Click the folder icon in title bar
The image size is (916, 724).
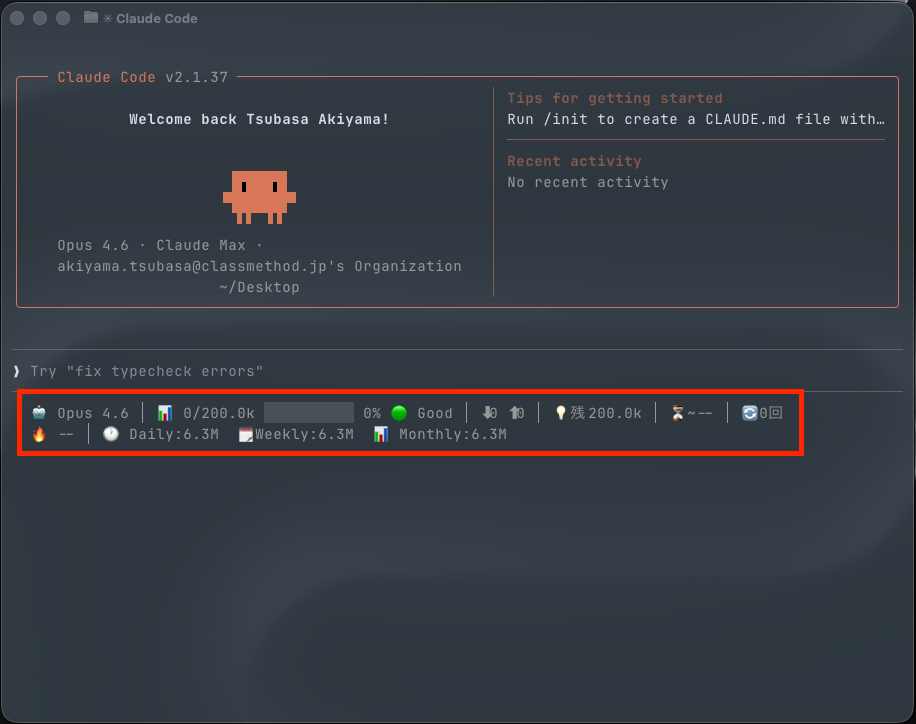pyautogui.click(x=91, y=18)
